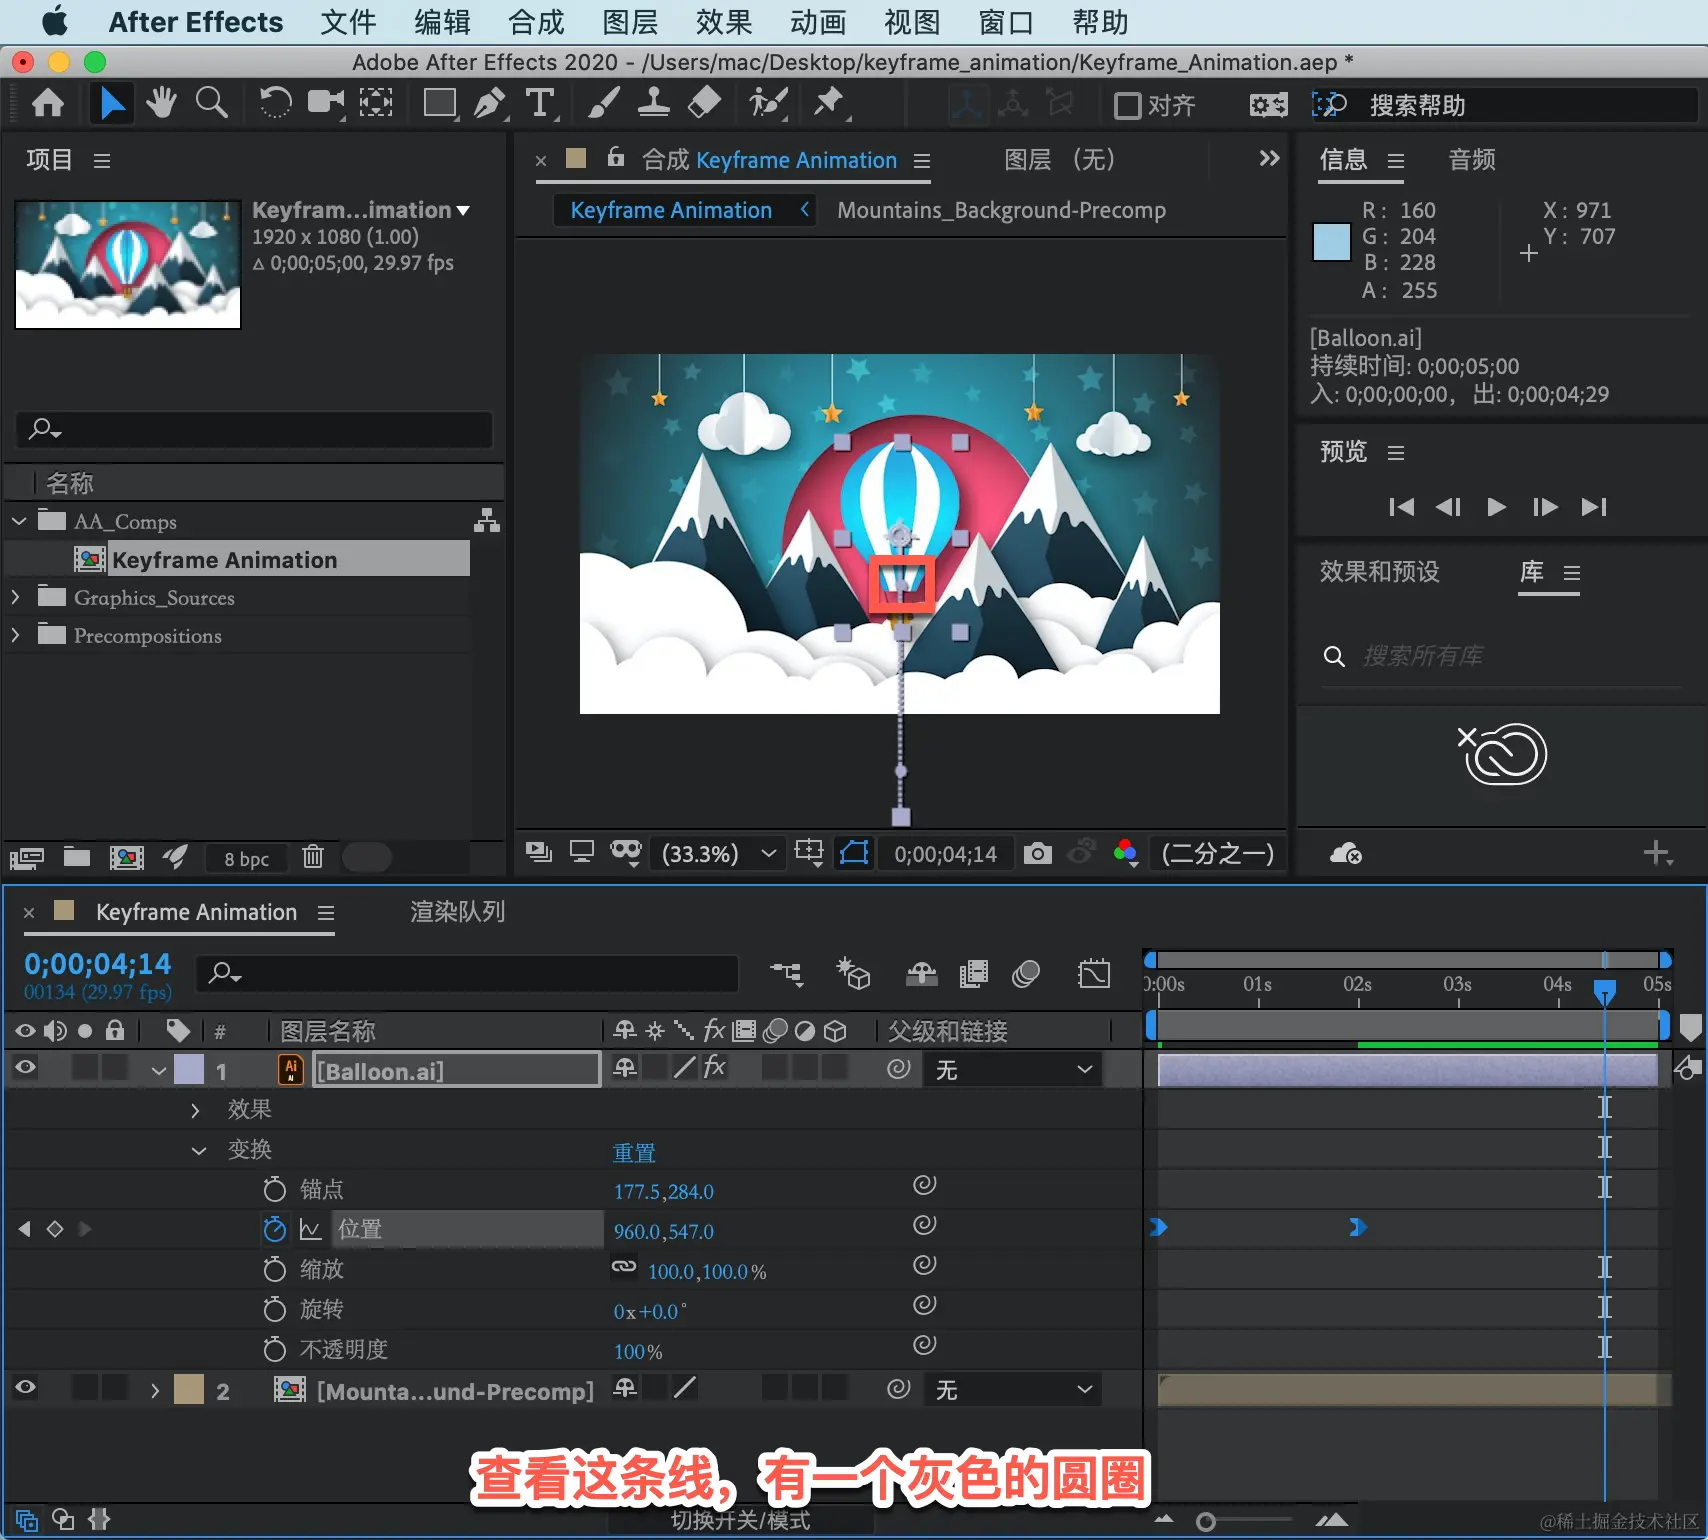The image size is (1708, 1540).
Task: Play the preview
Action: pyautogui.click(x=1496, y=507)
